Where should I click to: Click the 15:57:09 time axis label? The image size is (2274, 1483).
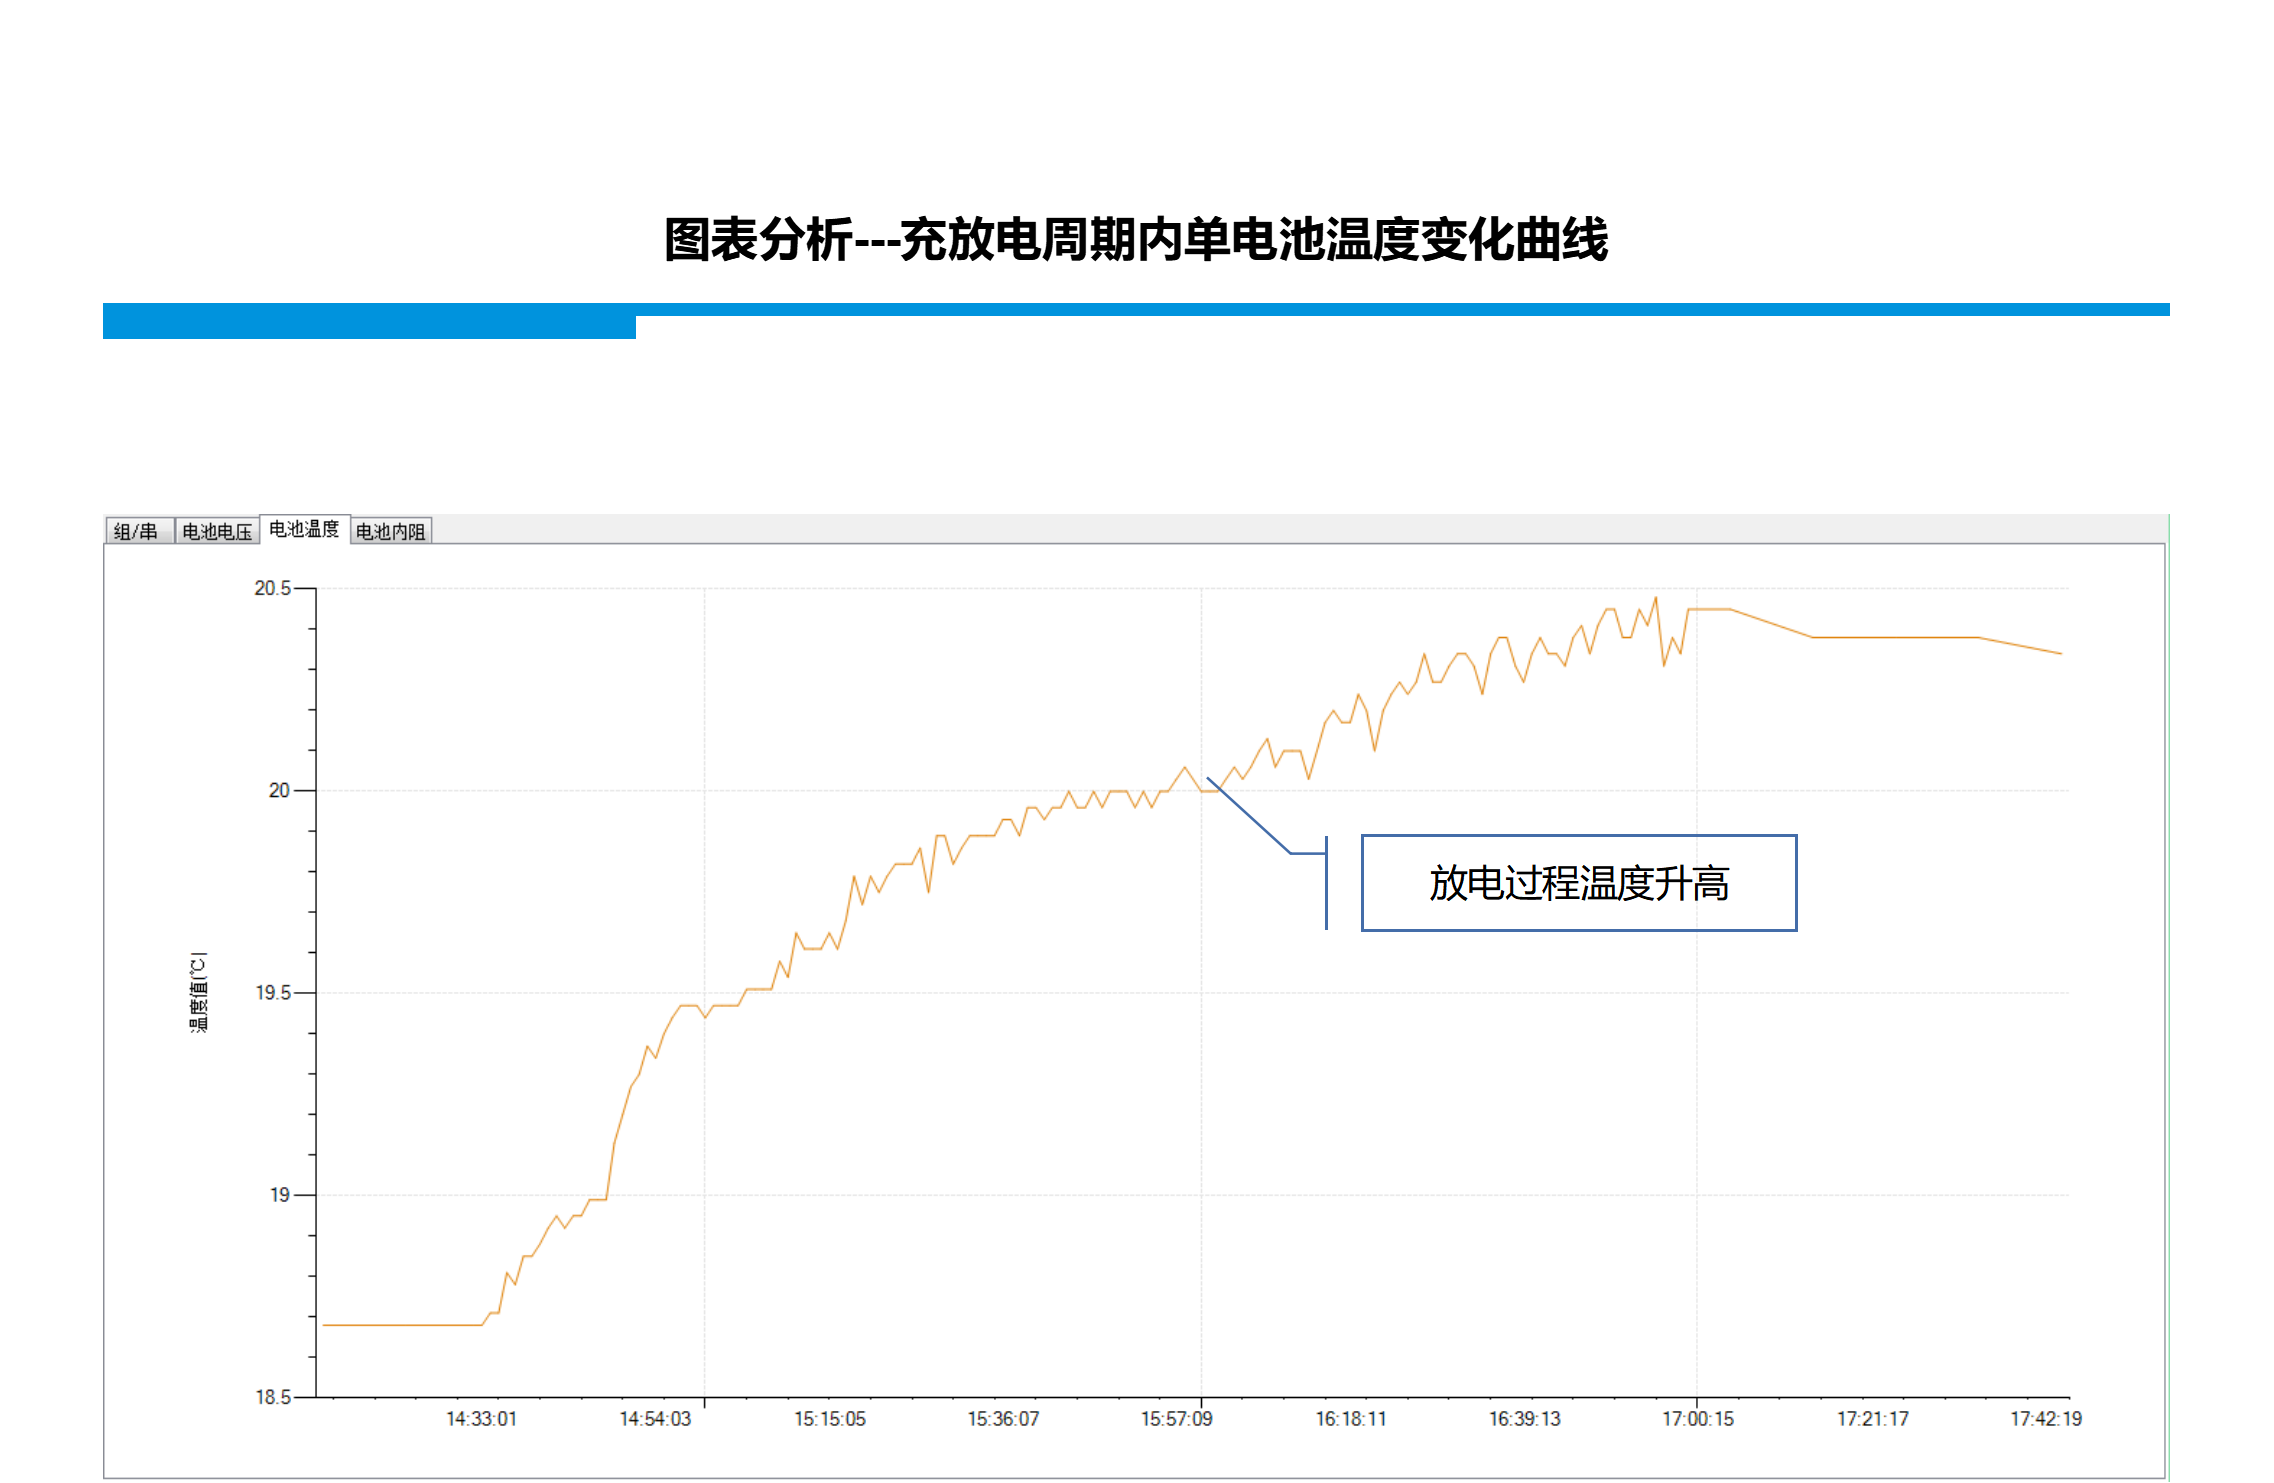[1177, 1418]
